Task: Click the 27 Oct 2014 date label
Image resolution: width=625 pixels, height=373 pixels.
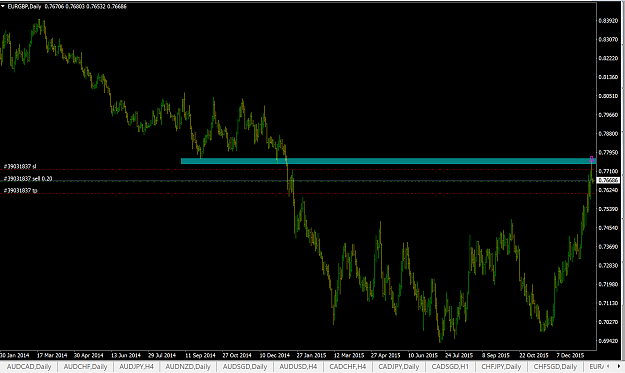Action: click(x=237, y=355)
